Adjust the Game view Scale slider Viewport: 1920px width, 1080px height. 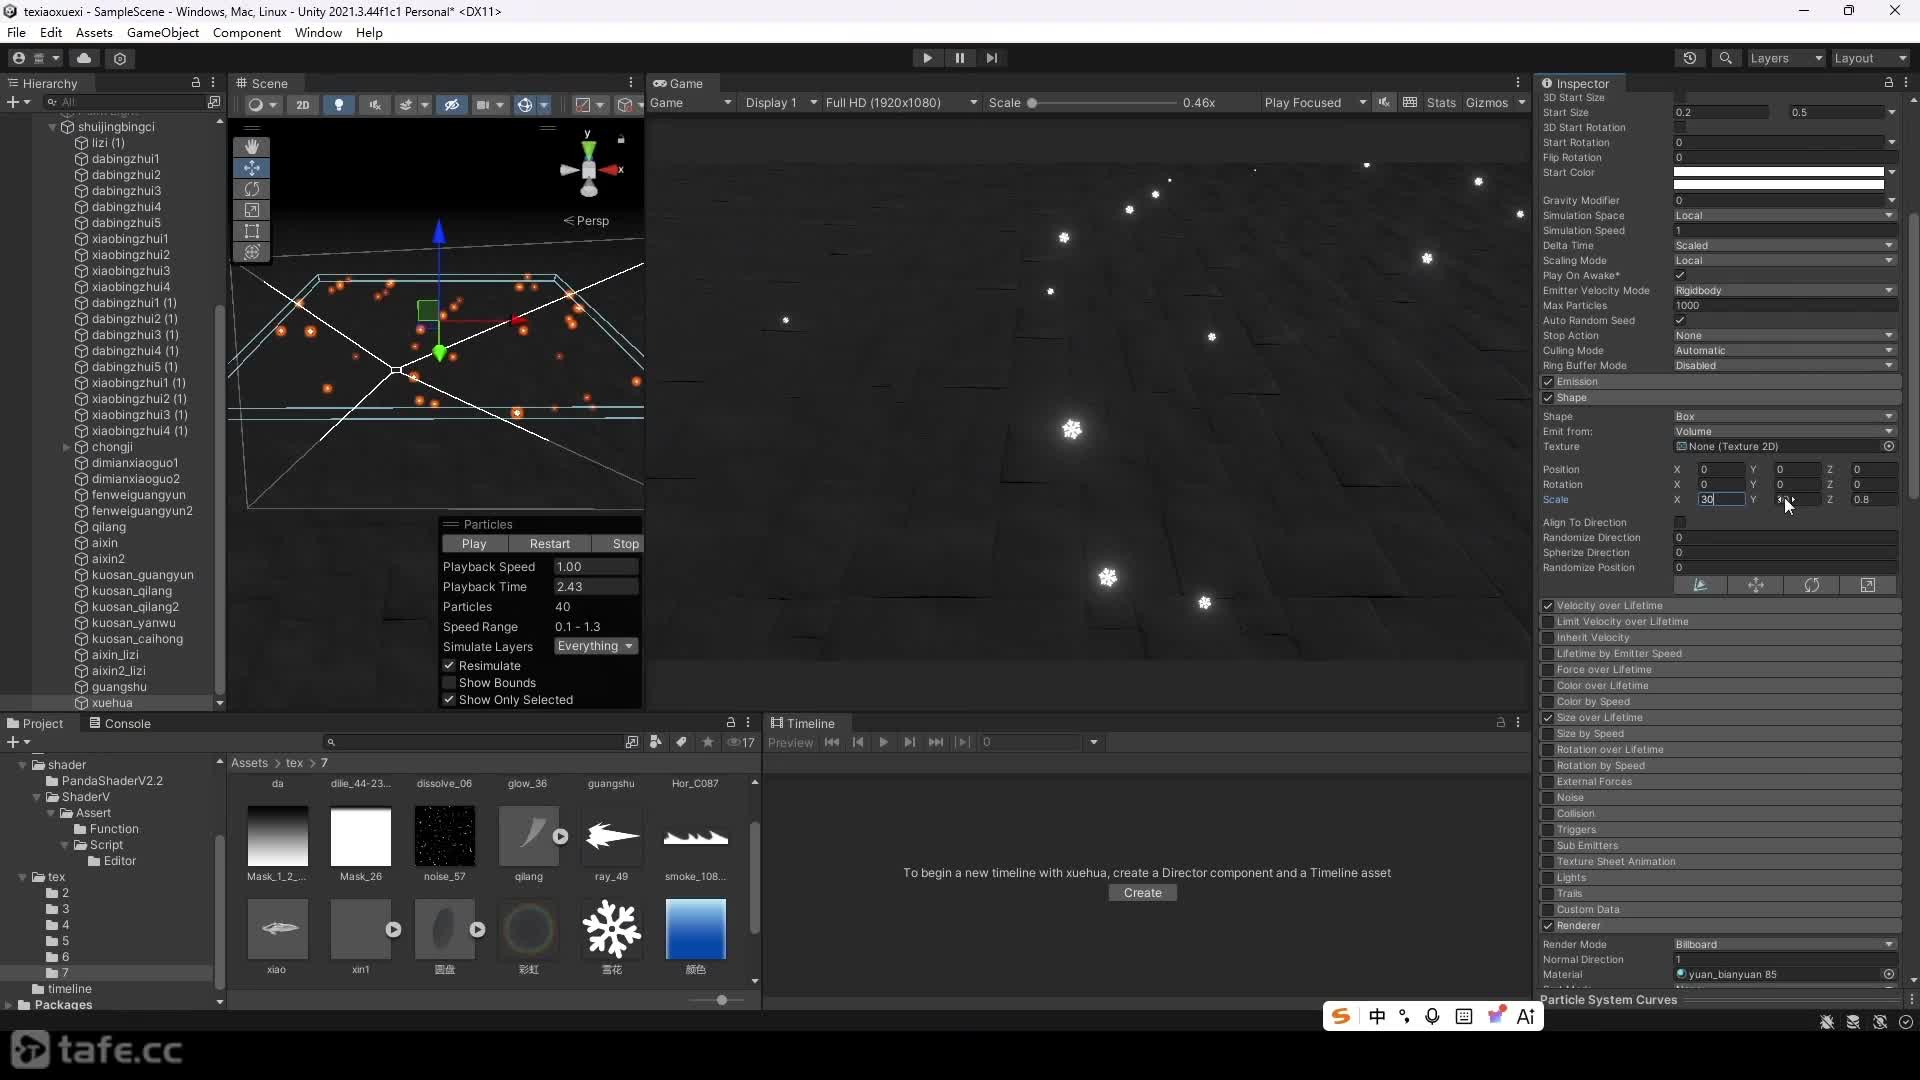tap(1103, 103)
